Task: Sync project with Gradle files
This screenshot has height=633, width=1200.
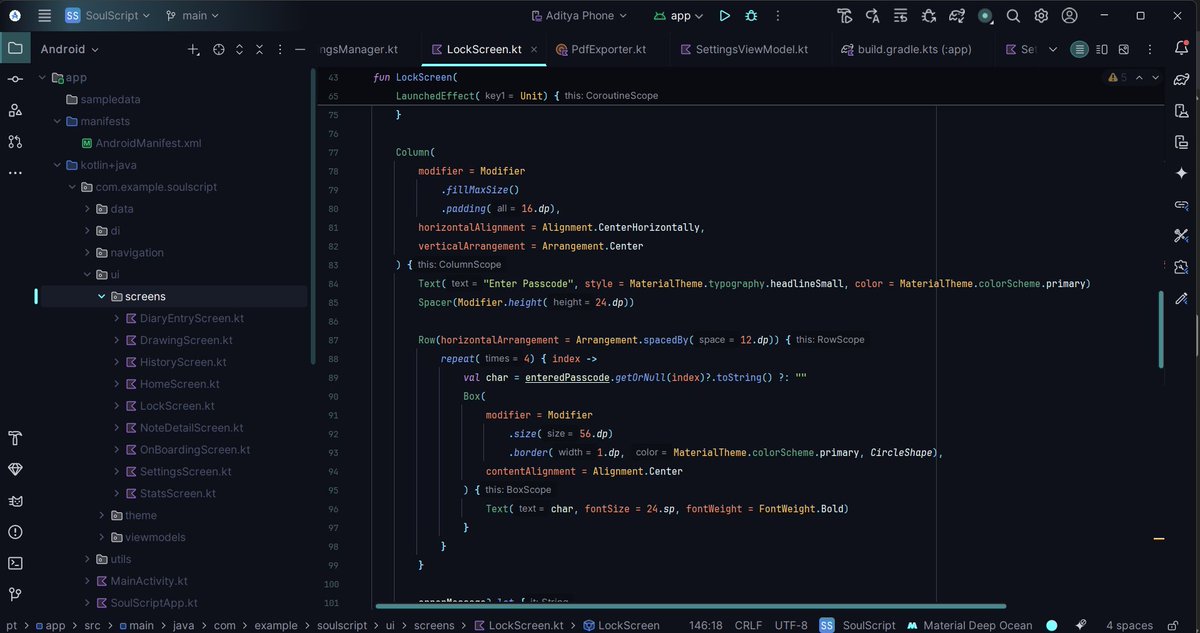Action: click(x=955, y=15)
